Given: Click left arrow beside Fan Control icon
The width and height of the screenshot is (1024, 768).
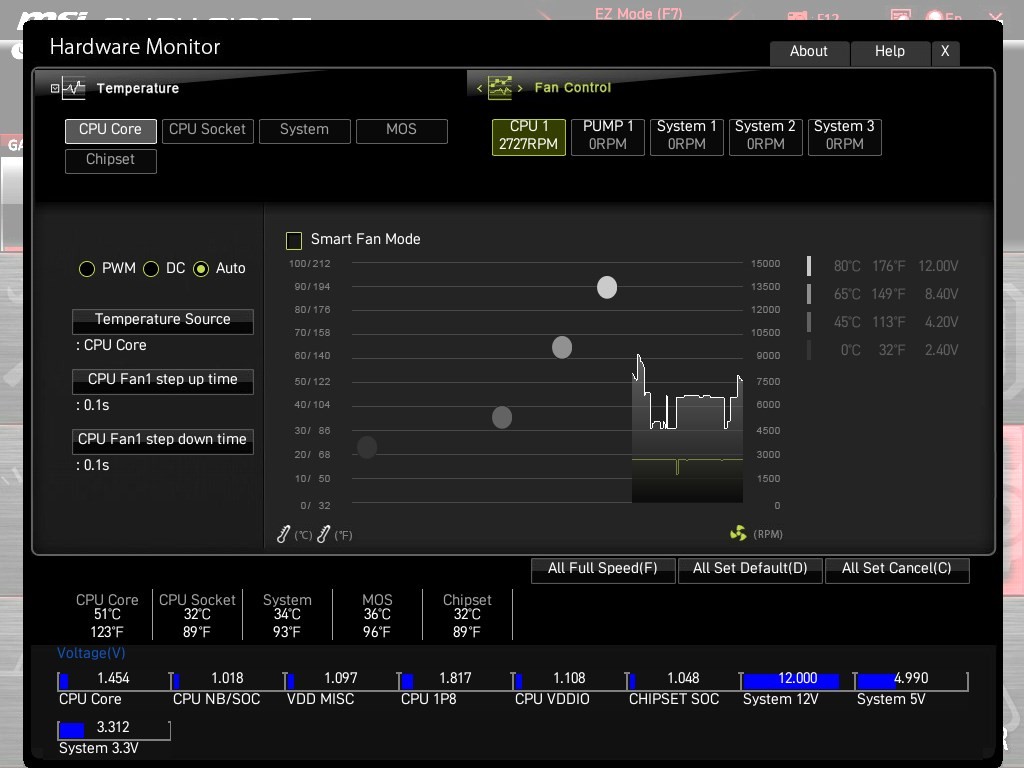Looking at the screenshot, I should coord(480,88).
